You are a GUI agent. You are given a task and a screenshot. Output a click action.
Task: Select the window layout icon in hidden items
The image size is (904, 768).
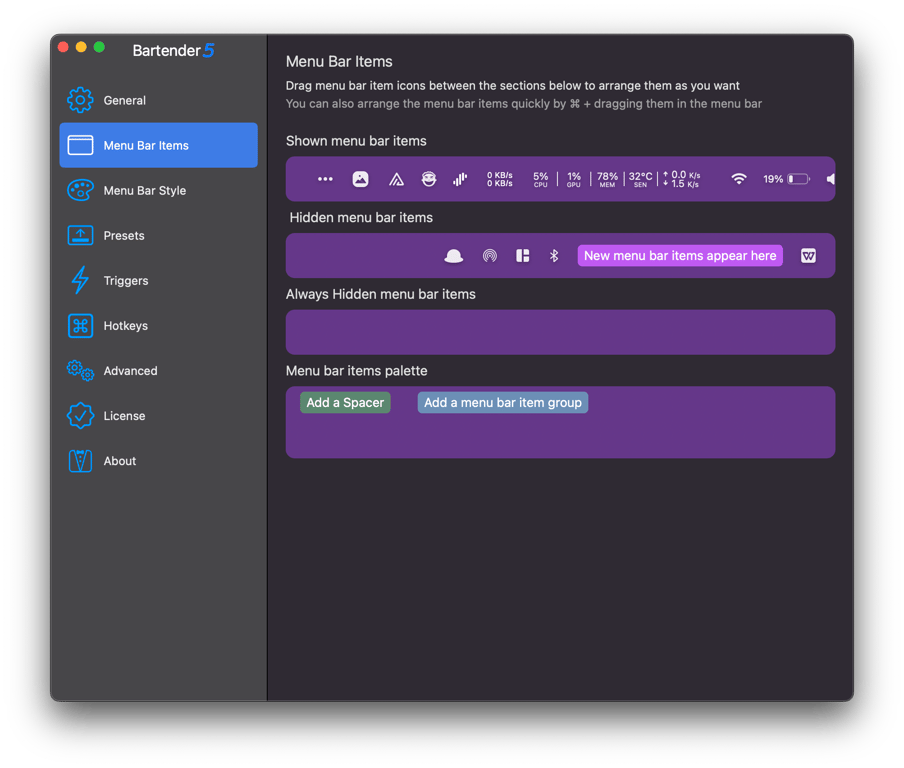(x=523, y=255)
